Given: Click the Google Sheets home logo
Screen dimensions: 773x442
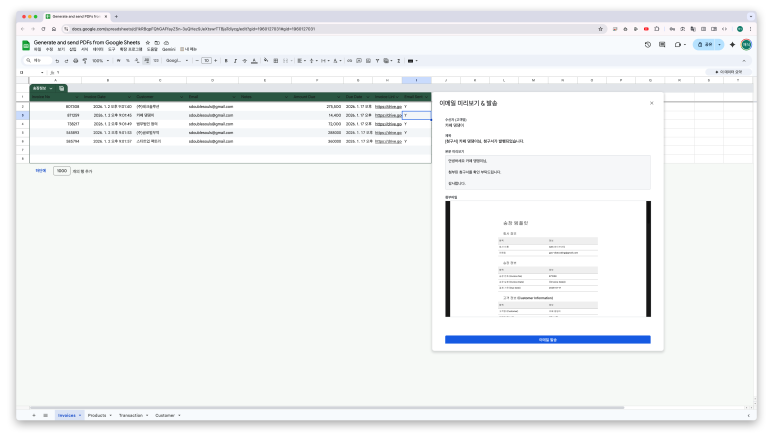Looking at the screenshot, I should pos(25,45).
